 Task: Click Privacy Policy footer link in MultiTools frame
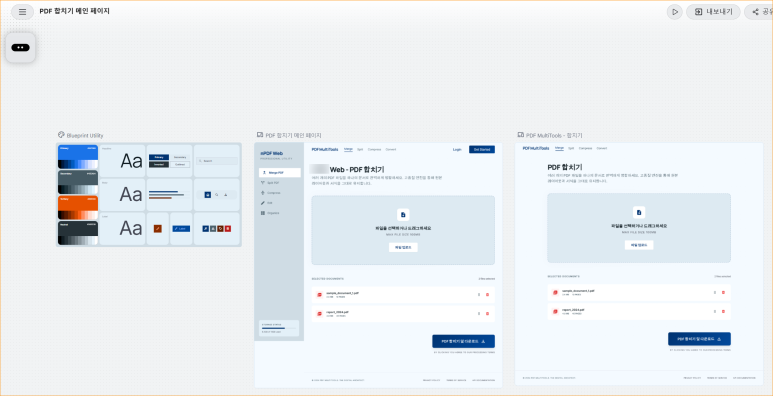tap(692, 378)
